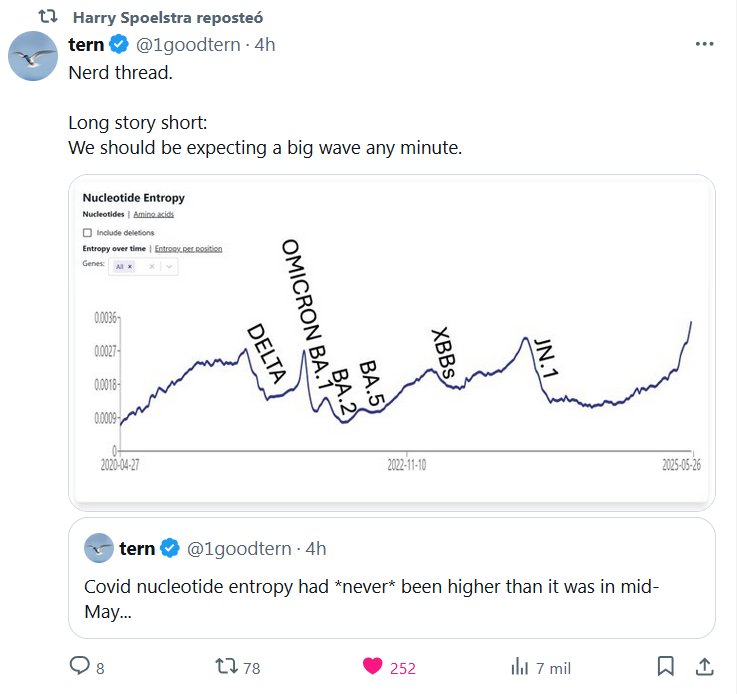Viewport: 738px width, 694px height.
Task: Remove the All gene tag
Action: (x=130, y=267)
